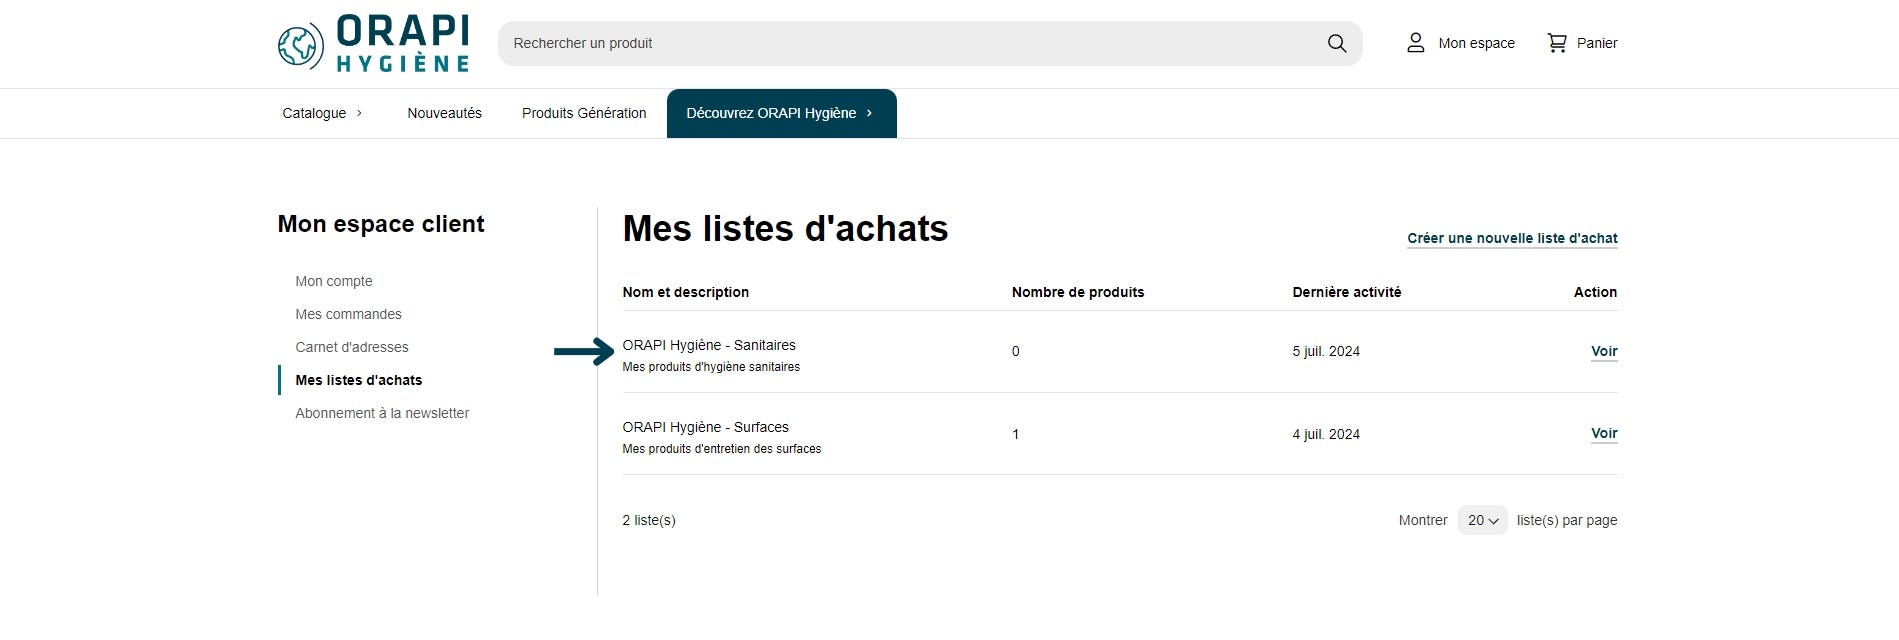Click Voir for the Surfaces list
The image size is (1899, 640).
pyautogui.click(x=1604, y=433)
